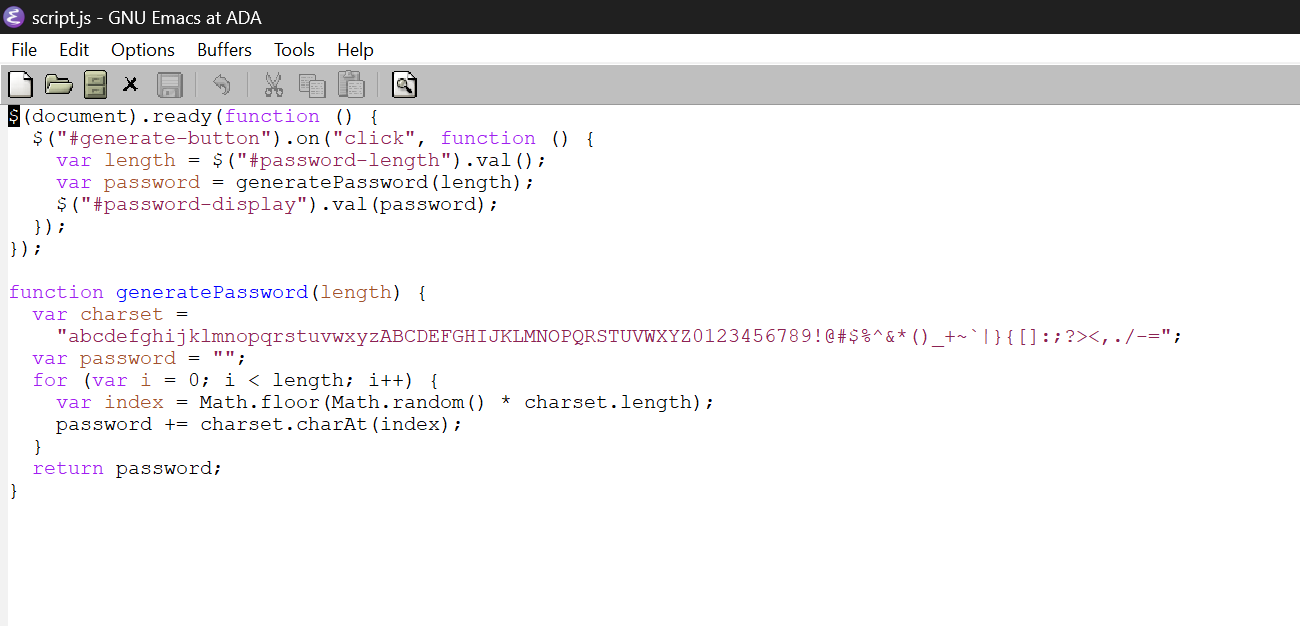Click the disabled Save floppy disk icon
This screenshot has width=1300, height=626.
tap(169, 84)
